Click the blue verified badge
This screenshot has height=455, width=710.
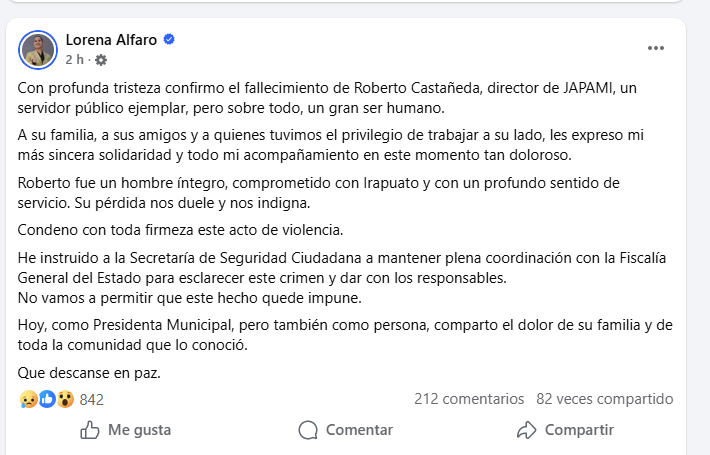(x=169, y=40)
